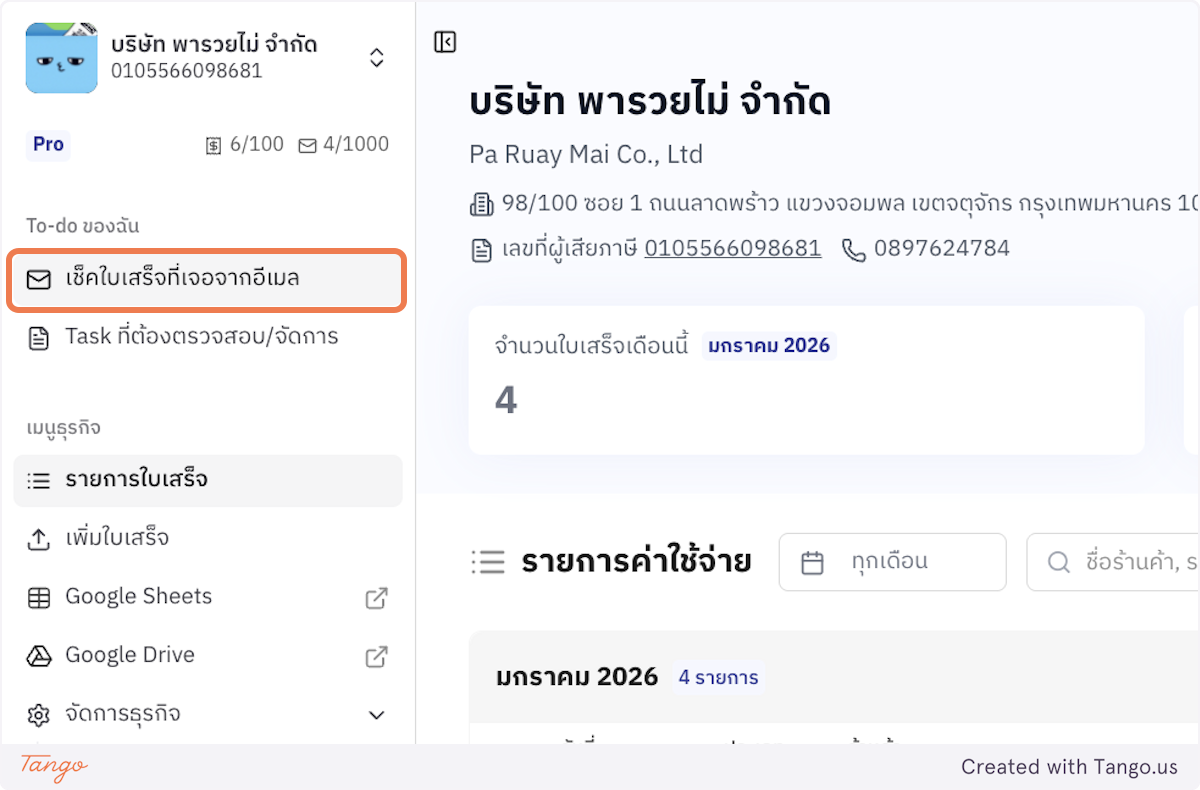Click the gear icon next to จัดการธุรกิจ

point(38,714)
